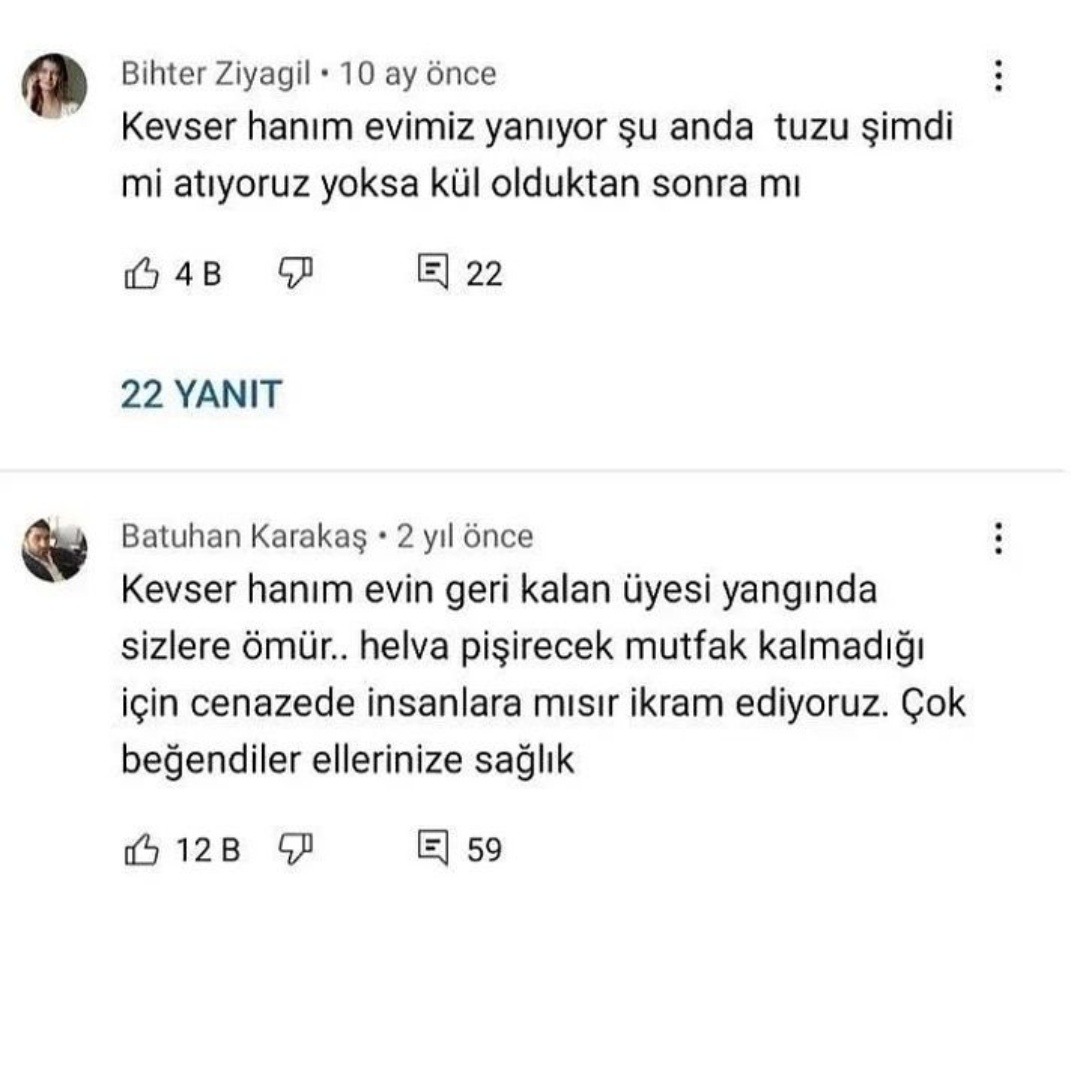Click the comment text about "evimiz yanıyor"
1080x1067 pixels.
coord(535,157)
